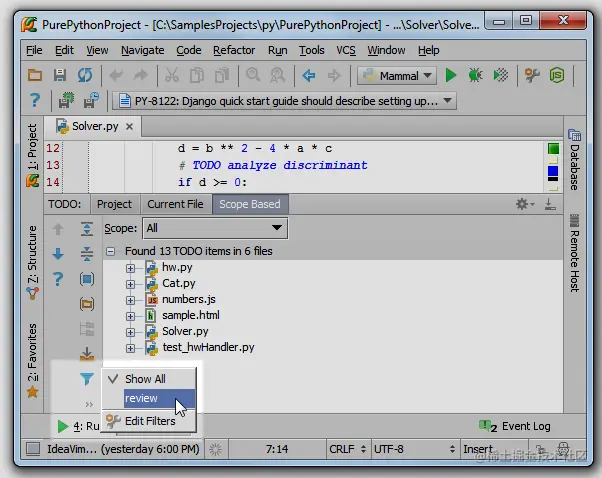The height and width of the screenshot is (478, 602).
Task: Click the blue TODO marker in stripe
Action: click(x=553, y=170)
